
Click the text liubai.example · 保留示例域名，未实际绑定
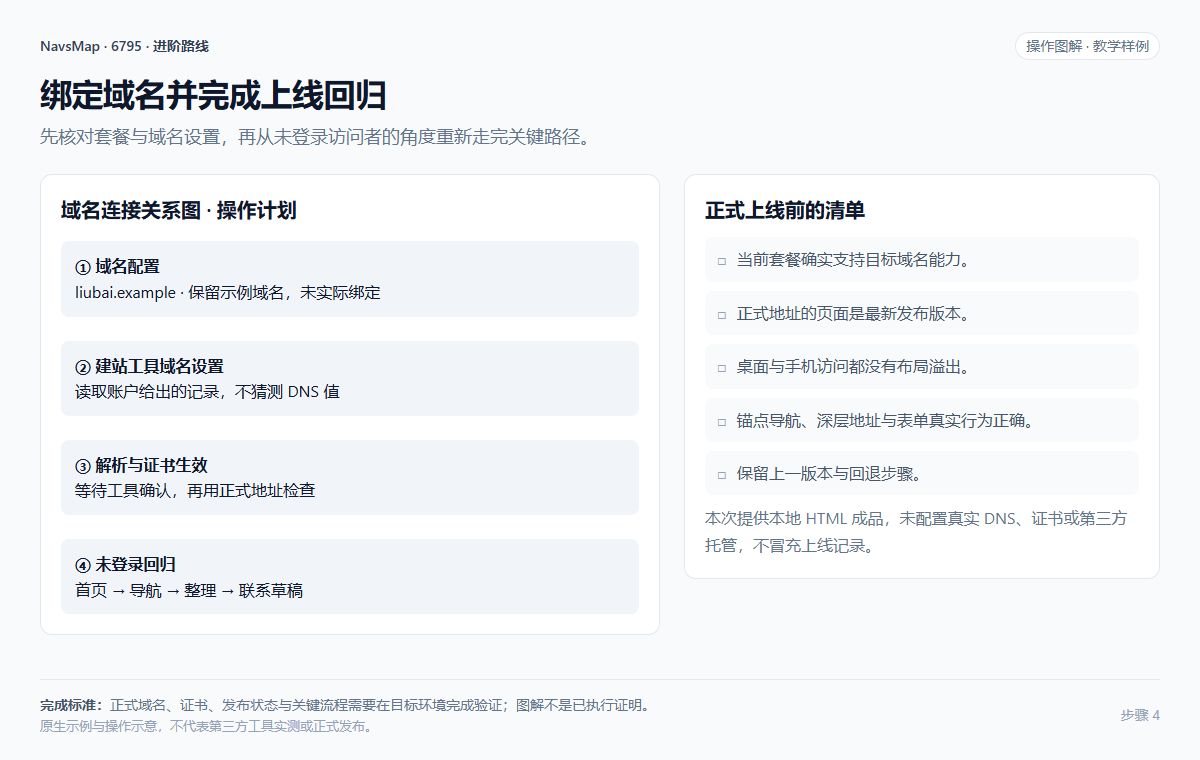(x=227, y=293)
